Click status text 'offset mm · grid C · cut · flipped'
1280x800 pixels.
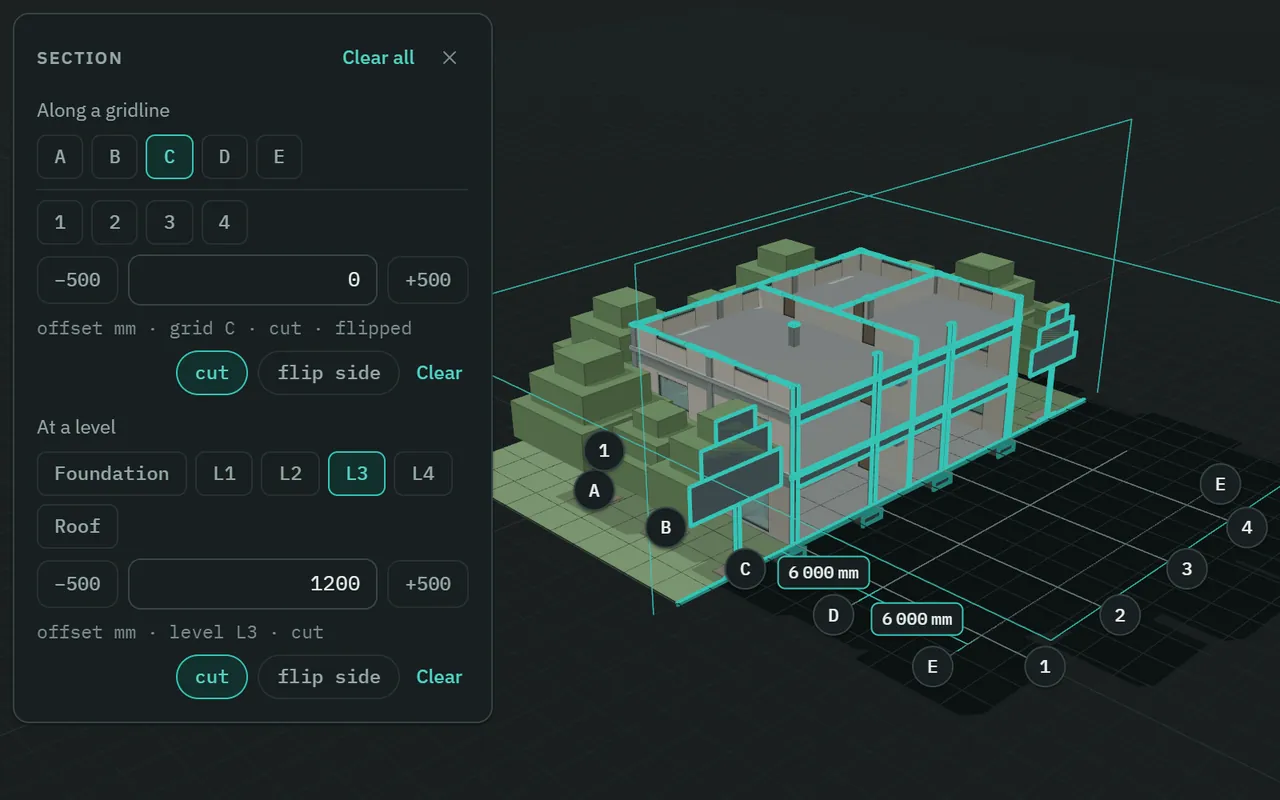(x=224, y=328)
